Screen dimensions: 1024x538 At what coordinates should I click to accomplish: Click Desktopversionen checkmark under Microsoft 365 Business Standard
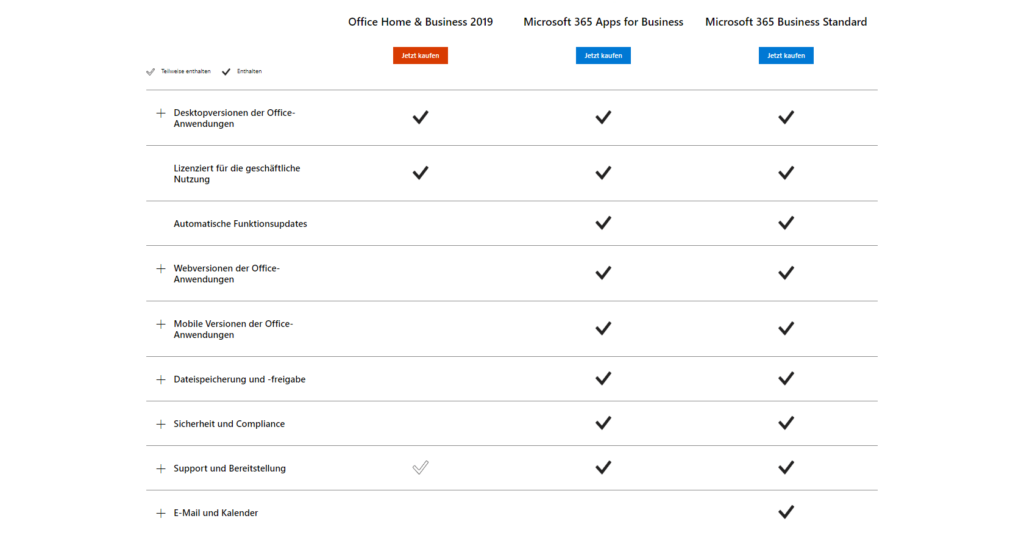pyautogui.click(x=786, y=117)
